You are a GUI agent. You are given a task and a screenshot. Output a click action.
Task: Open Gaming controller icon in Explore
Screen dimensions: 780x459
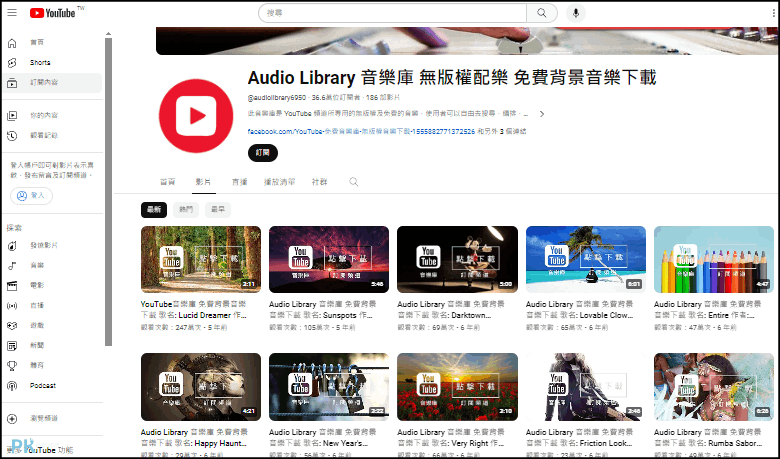click(12, 326)
